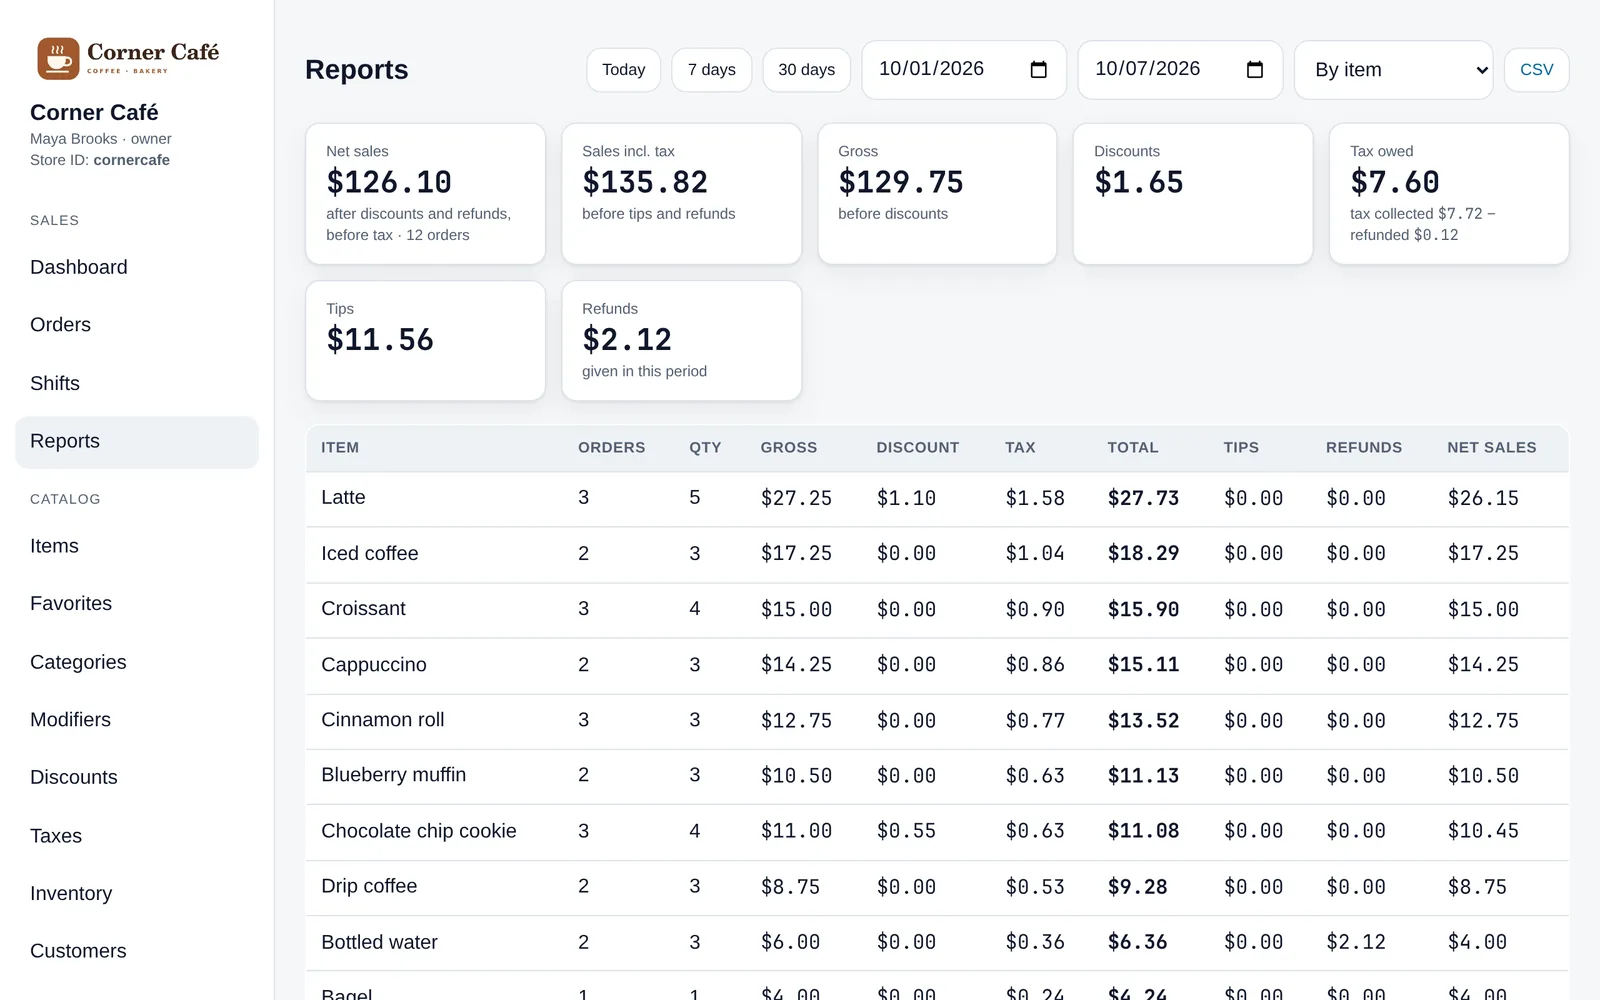Select the Chocolate chip cookie row name
1600x1000 pixels.
click(418, 831)
